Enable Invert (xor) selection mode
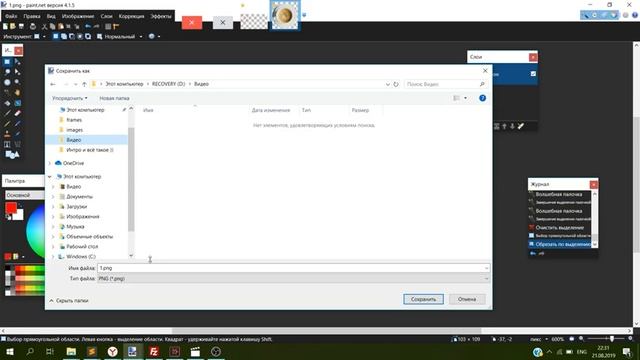The width and height of the screenshot is (640, 360). pos(88,36)
